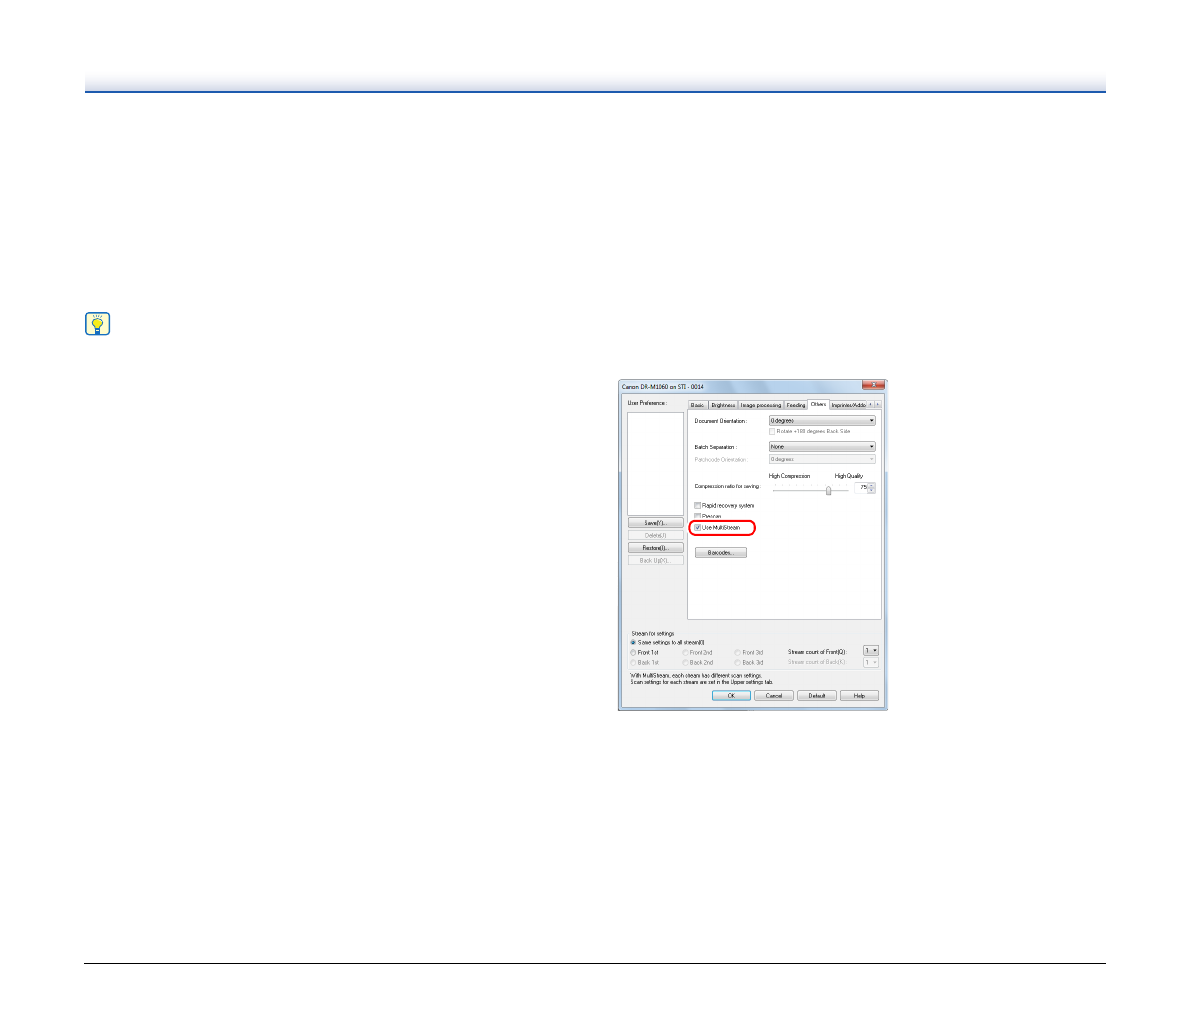Select the Front 1st stream radio button

click(633, 652)
